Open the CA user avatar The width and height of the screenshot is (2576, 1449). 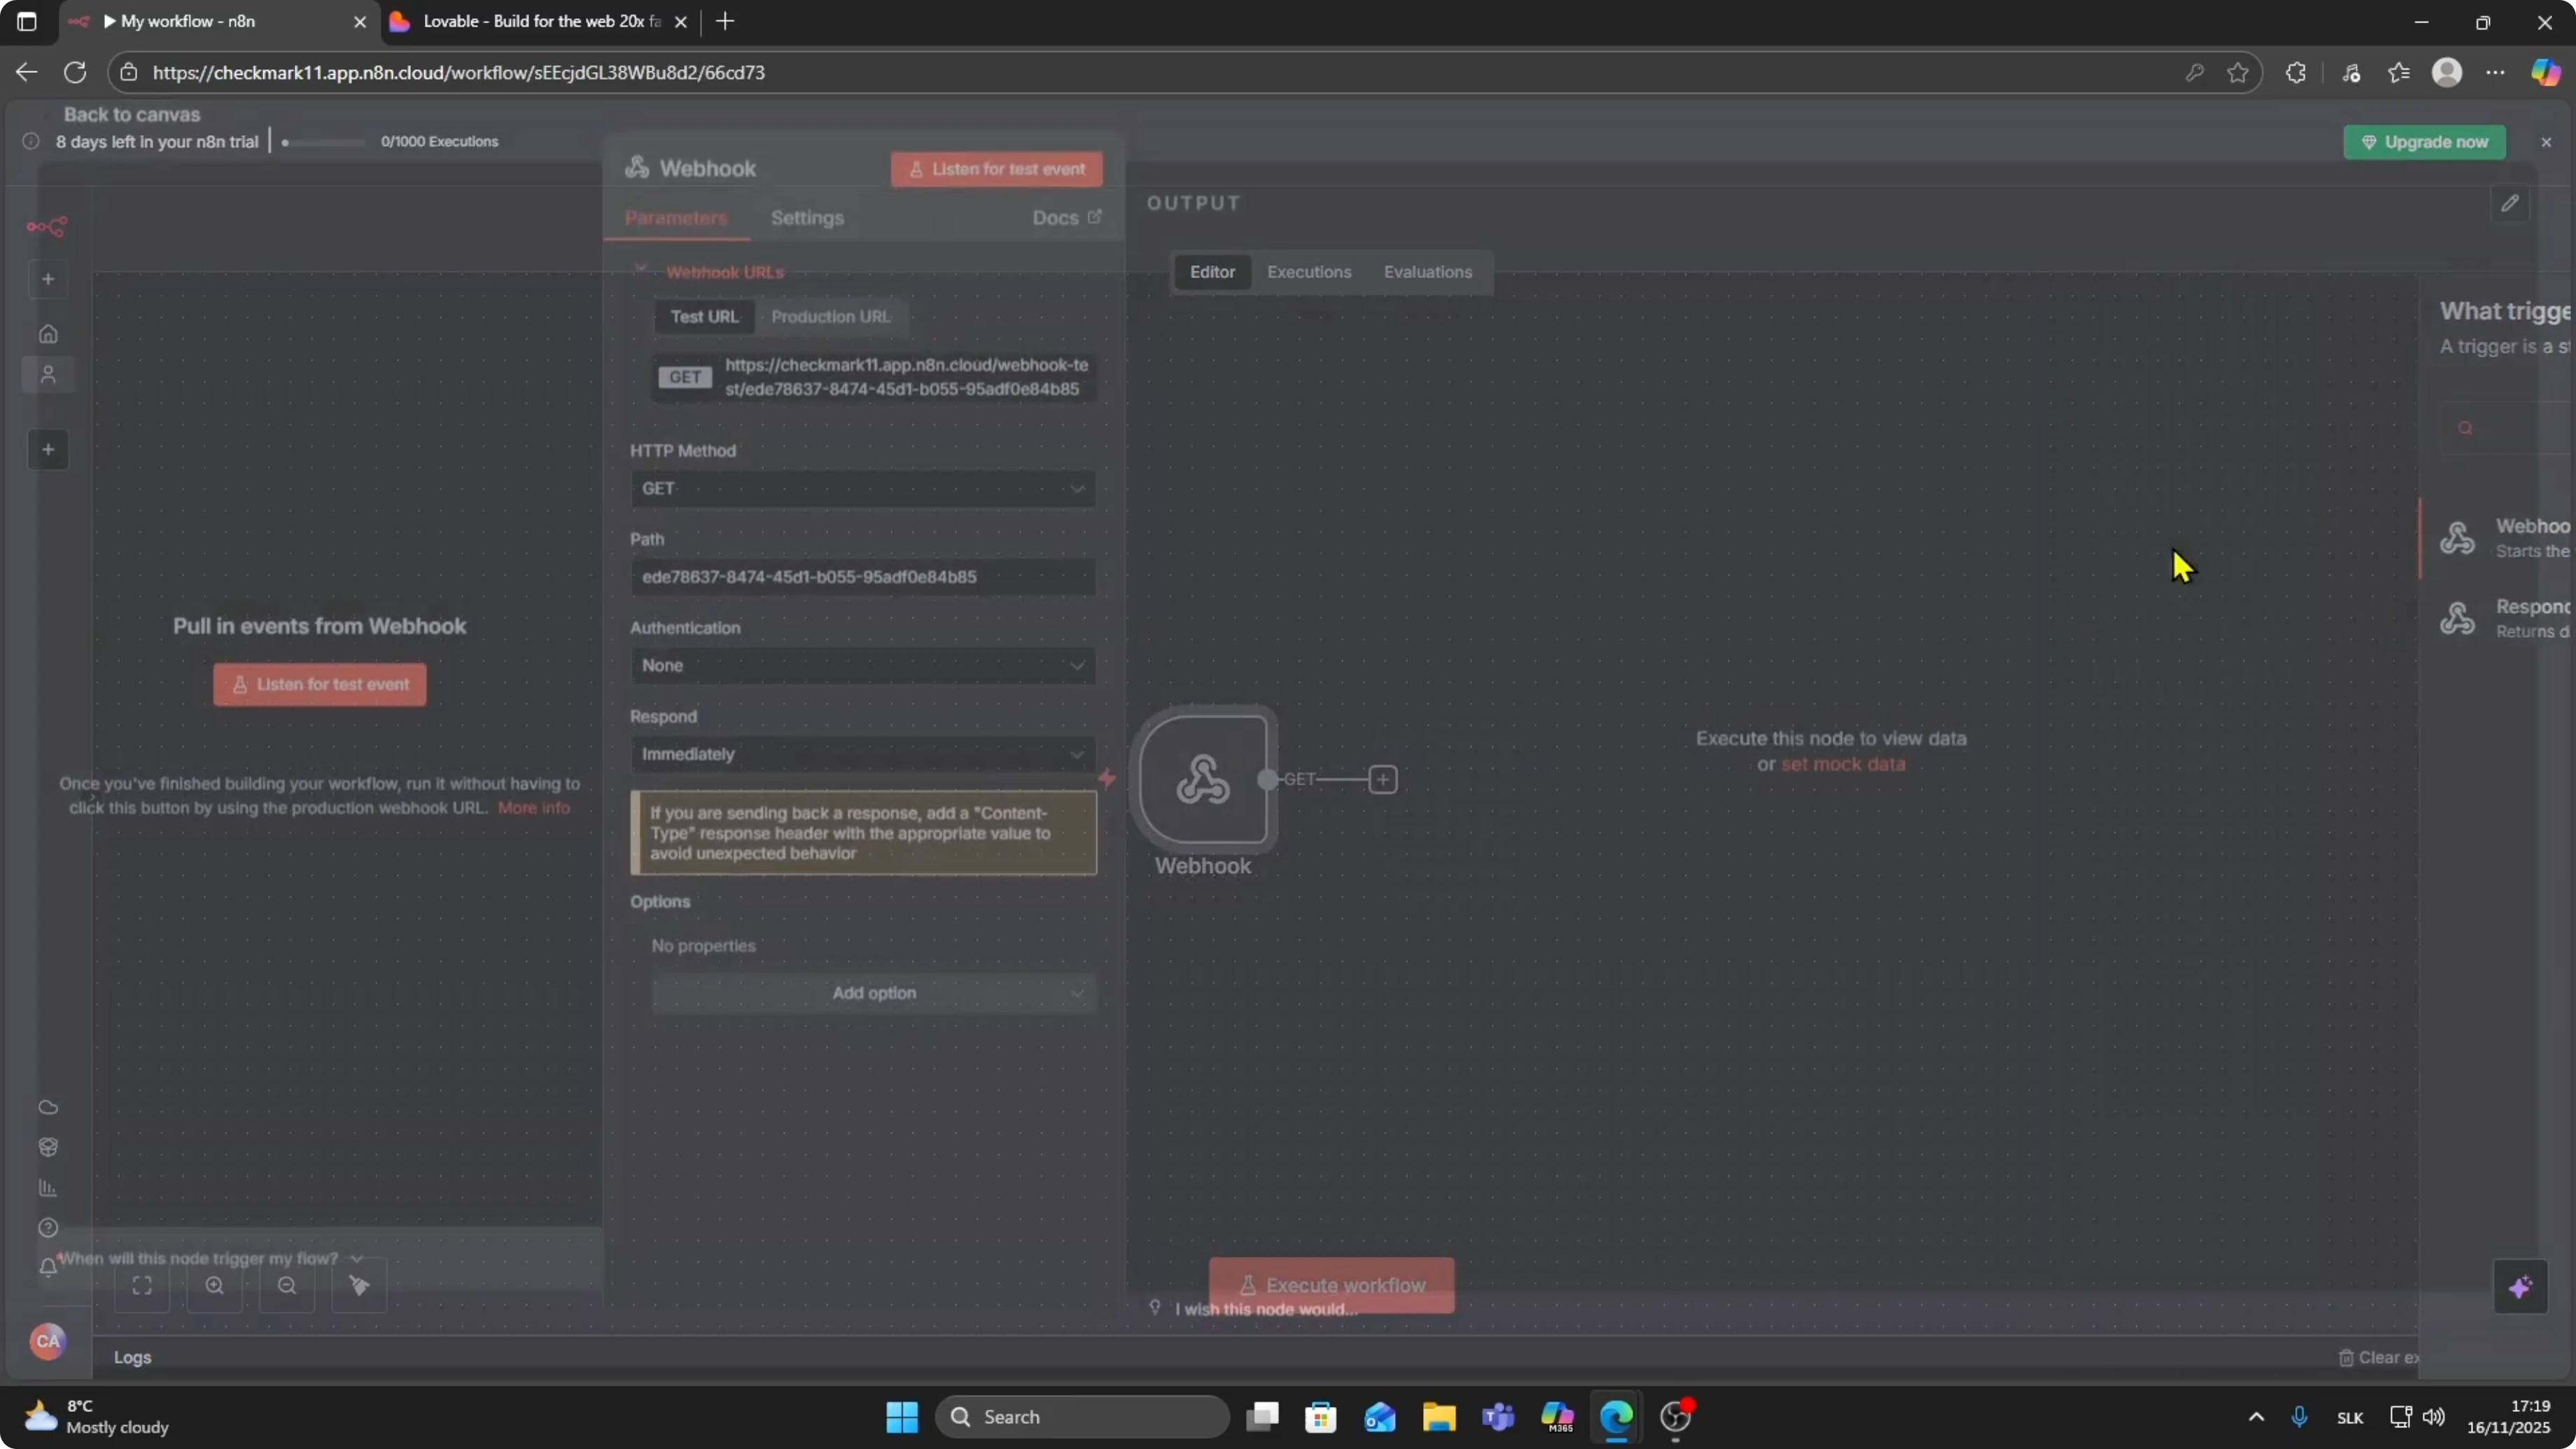pos(48,1341)
